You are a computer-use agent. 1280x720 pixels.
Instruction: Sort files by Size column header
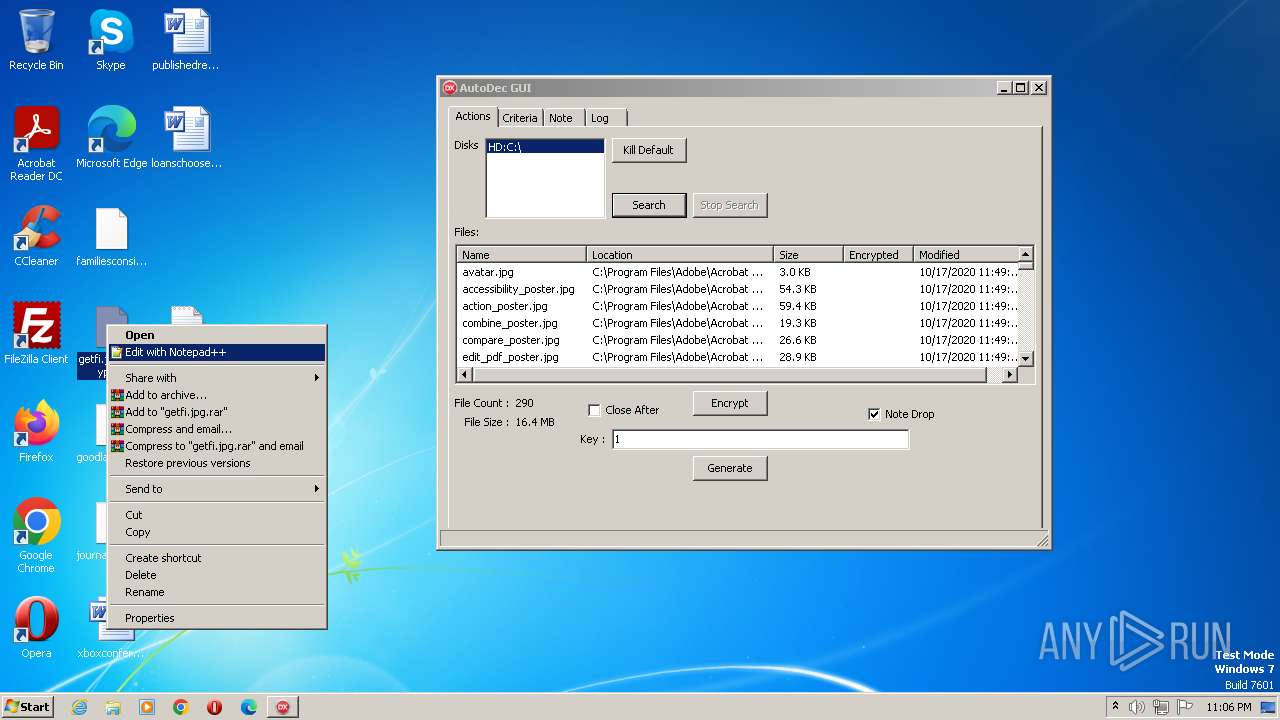[x=808, y=255]
